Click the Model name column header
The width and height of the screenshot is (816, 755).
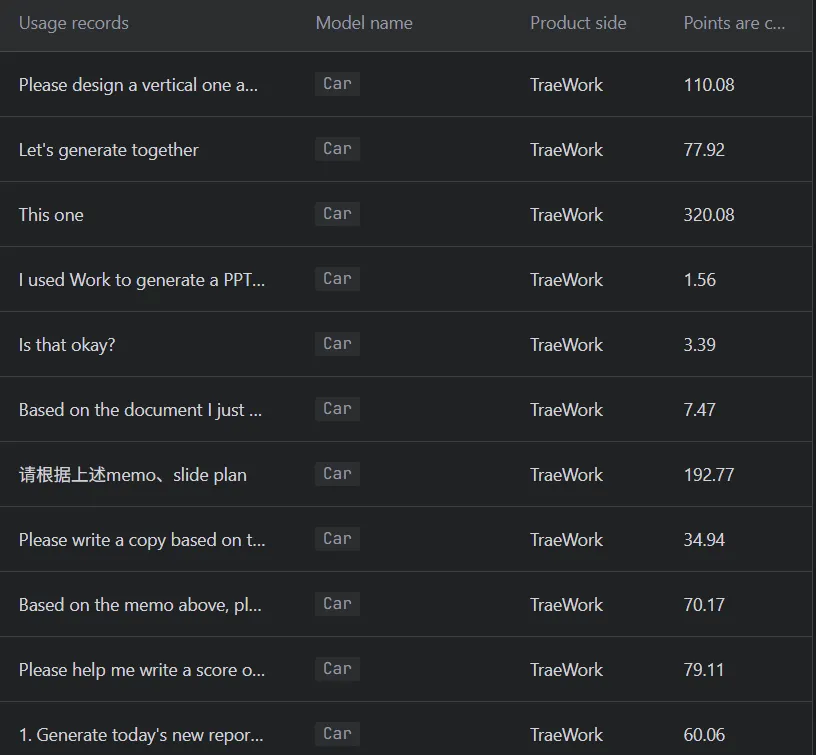coord(364,23)
